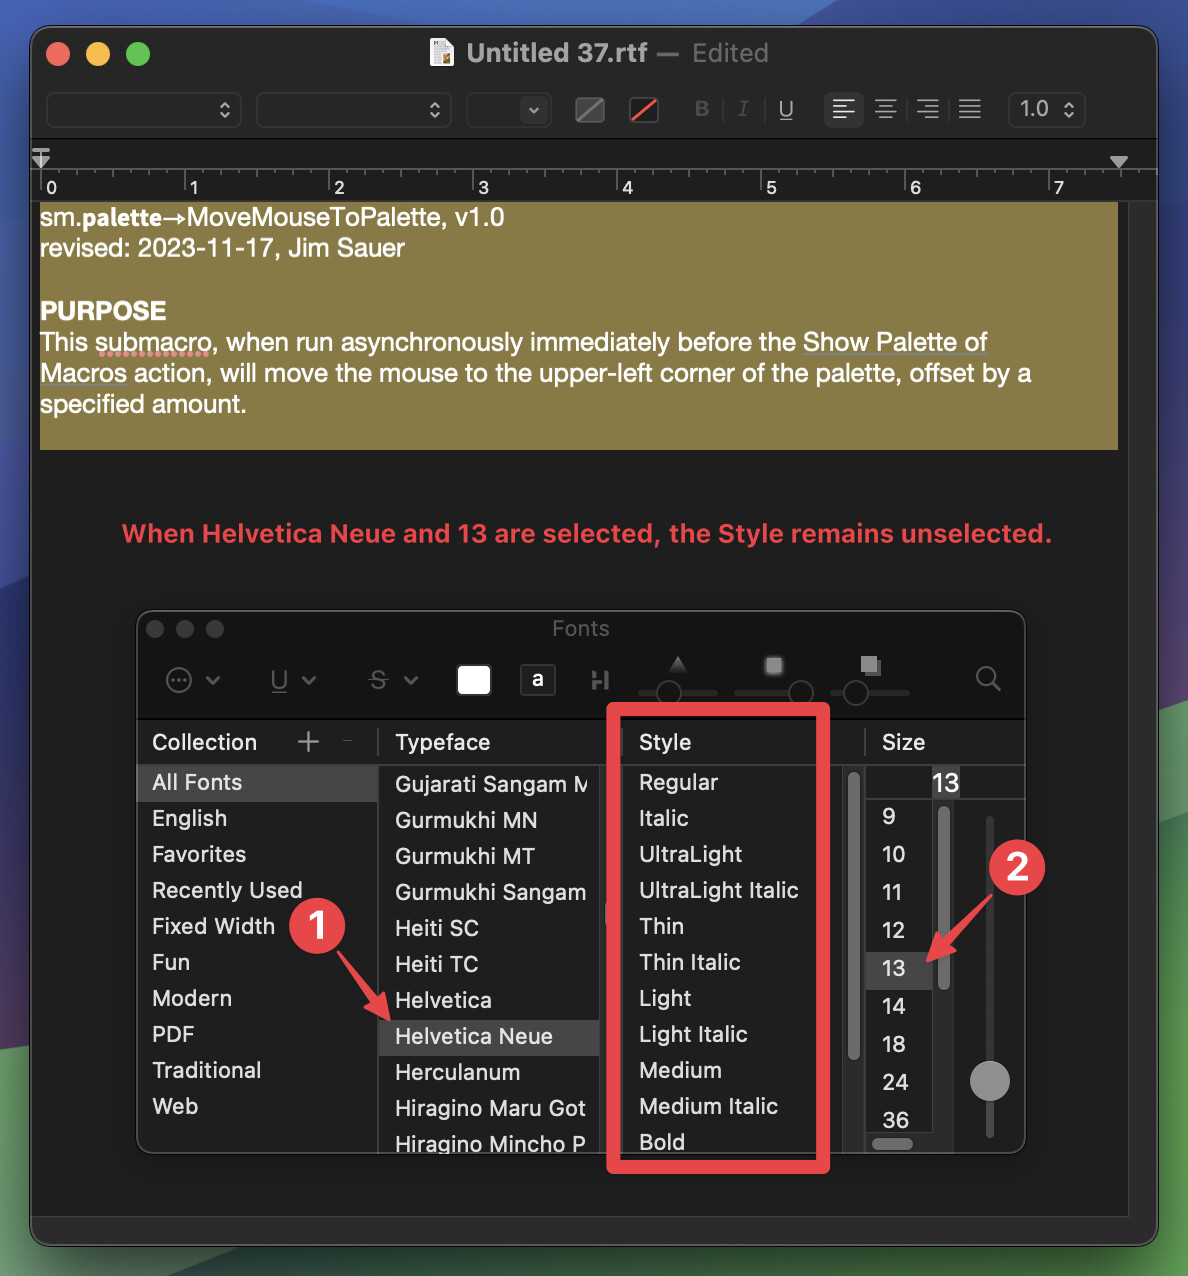Toggle text shadow in Fonts panel

(x=600, y=680)
